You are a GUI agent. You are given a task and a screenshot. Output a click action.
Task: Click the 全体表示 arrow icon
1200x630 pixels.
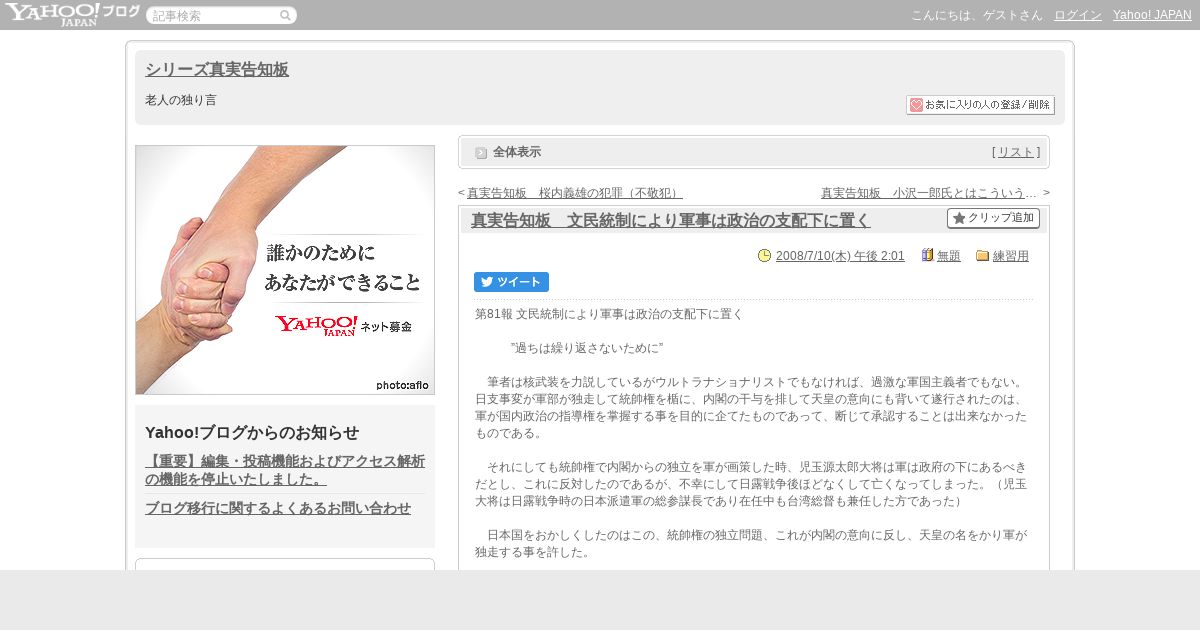pyautogui.click(x=481, y=153)
